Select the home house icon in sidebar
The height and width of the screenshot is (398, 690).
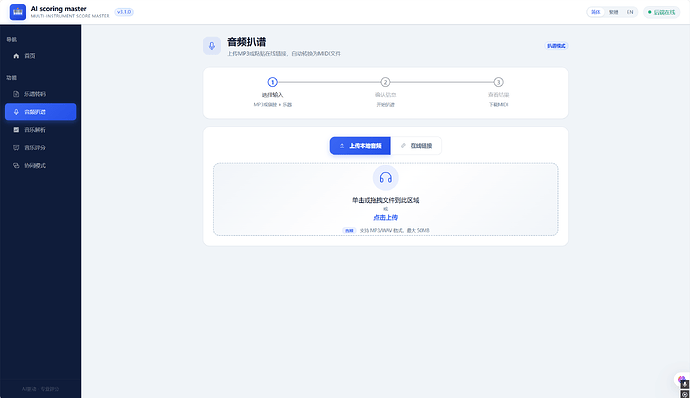16,56
